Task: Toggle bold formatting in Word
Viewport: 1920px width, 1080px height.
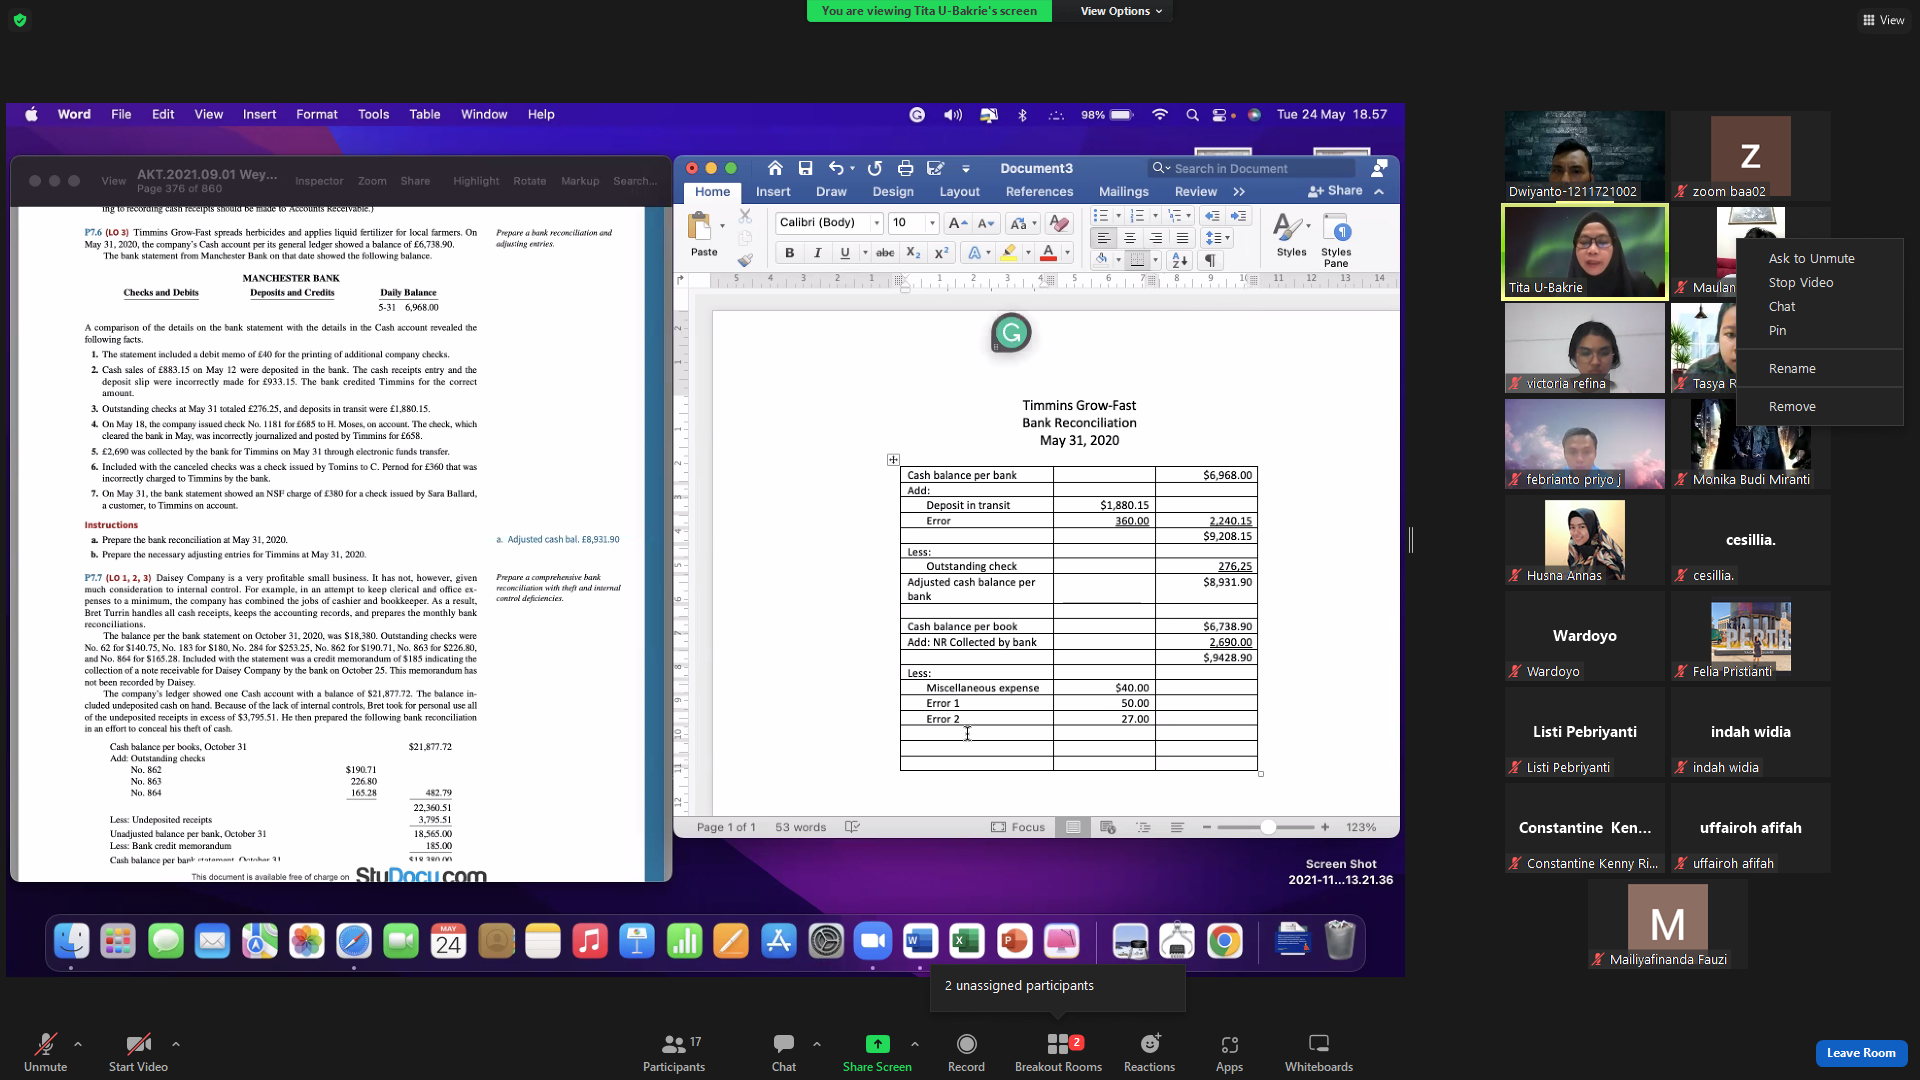Action: 790,253
